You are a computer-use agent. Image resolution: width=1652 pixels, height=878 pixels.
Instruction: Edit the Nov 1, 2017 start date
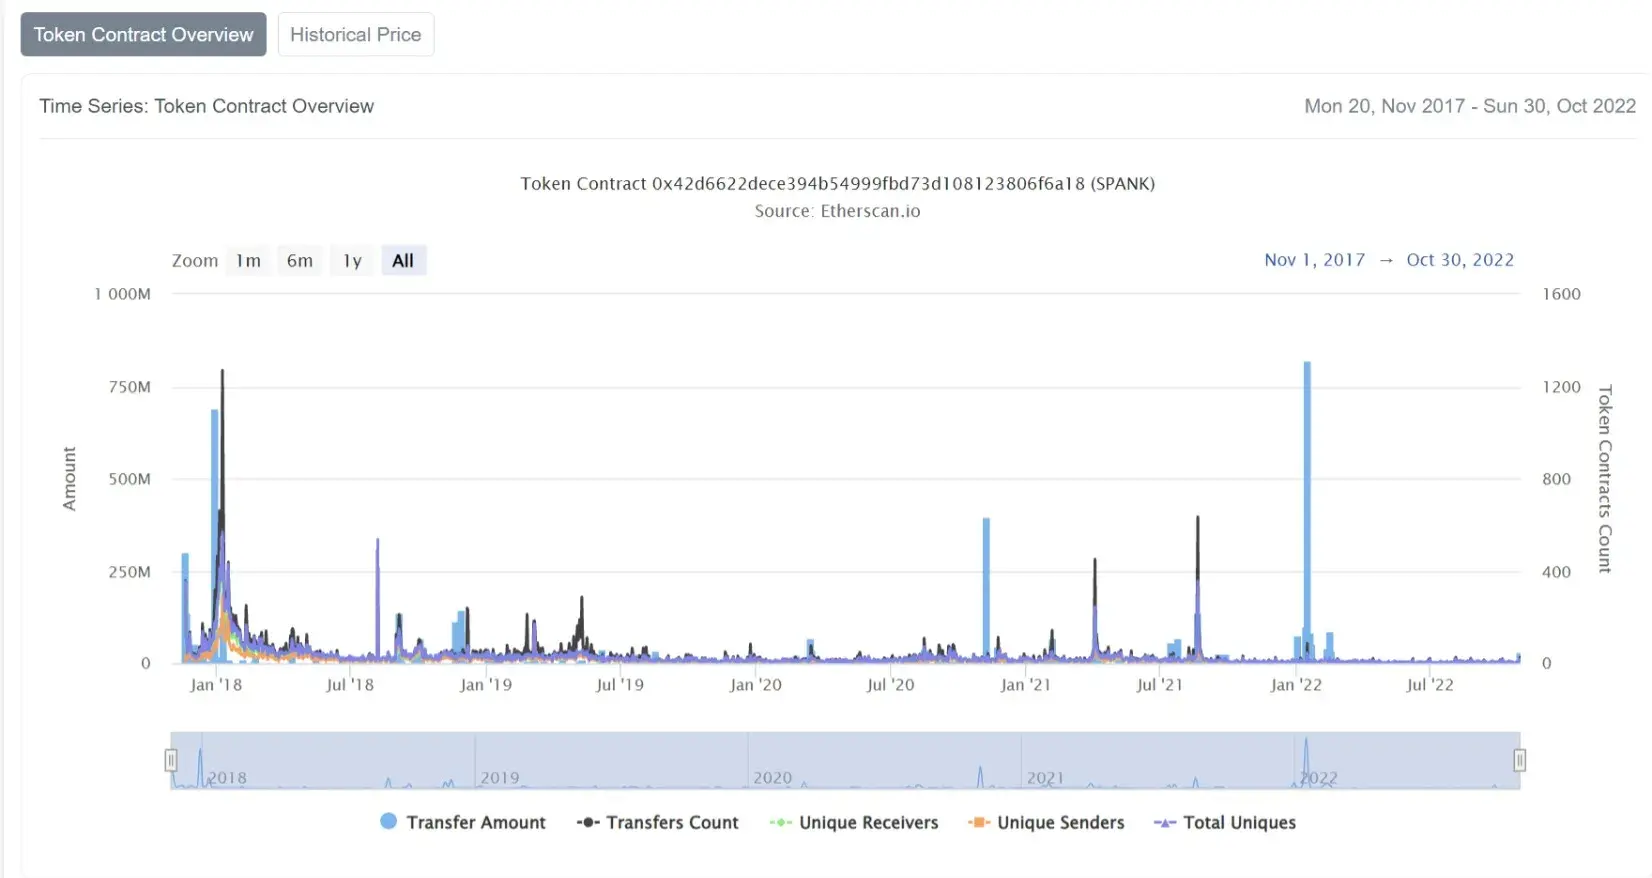click(x=1314, y=260)
